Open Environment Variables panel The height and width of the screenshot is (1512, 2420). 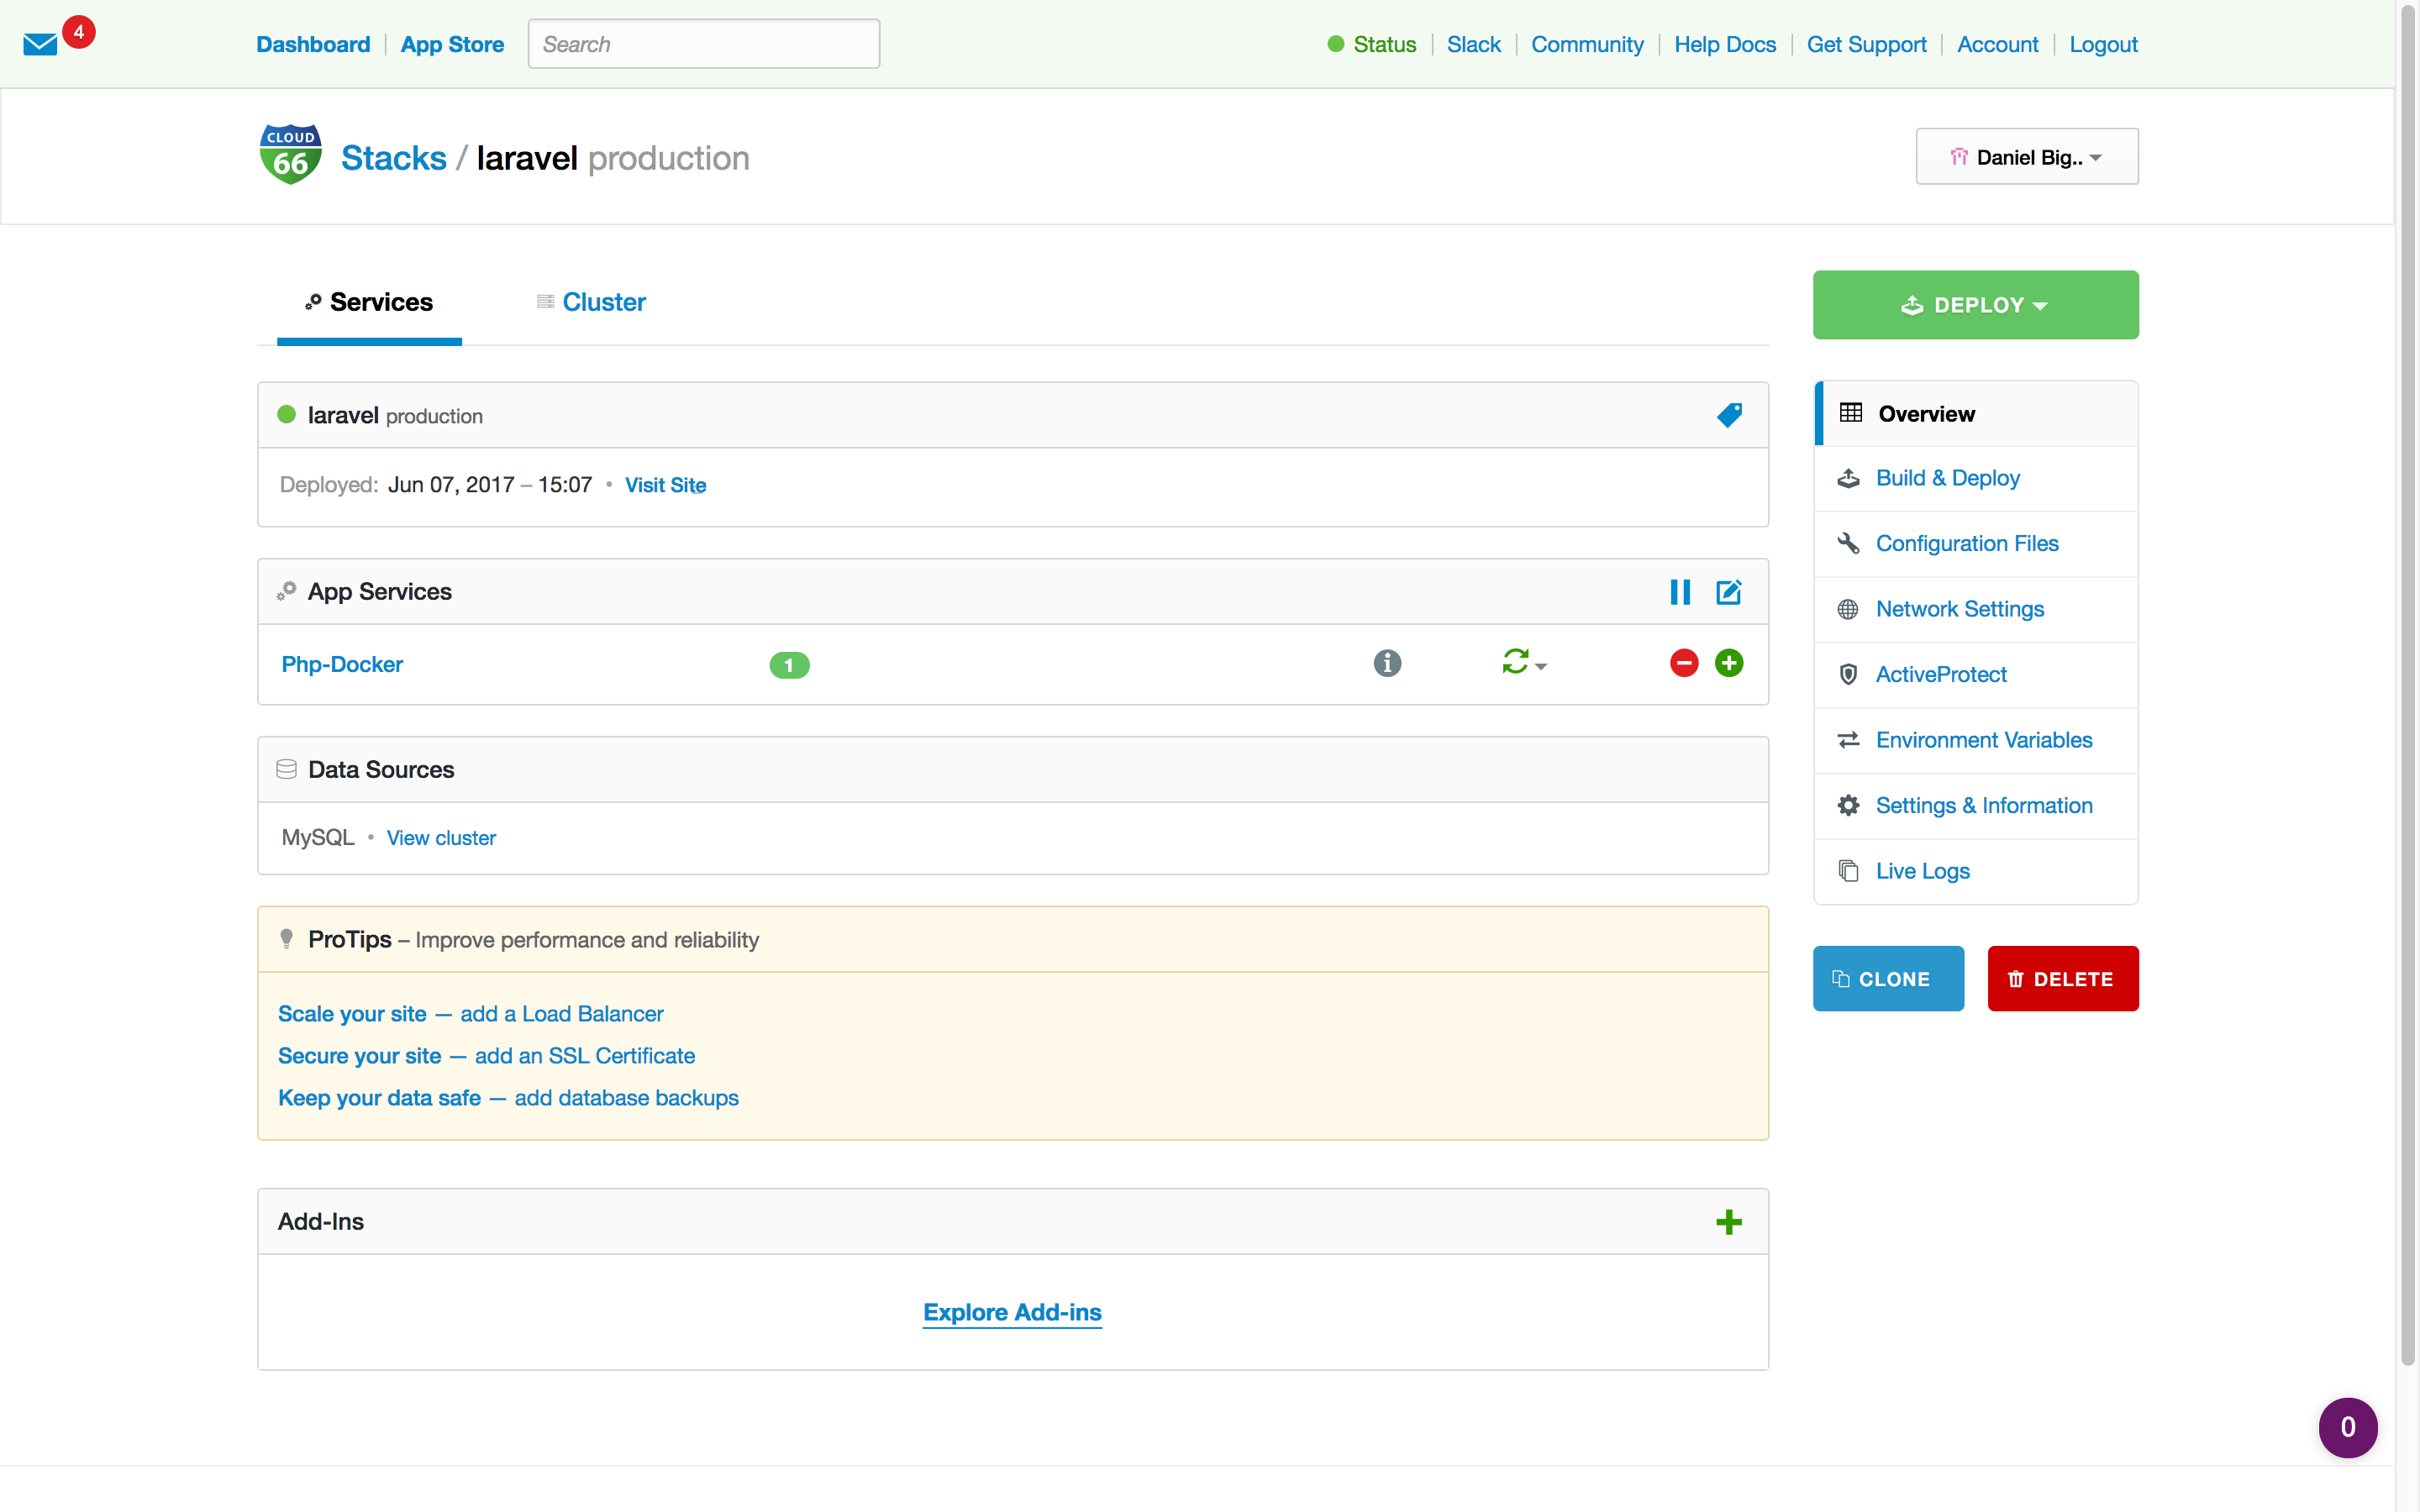click(x=1983, y=738)
